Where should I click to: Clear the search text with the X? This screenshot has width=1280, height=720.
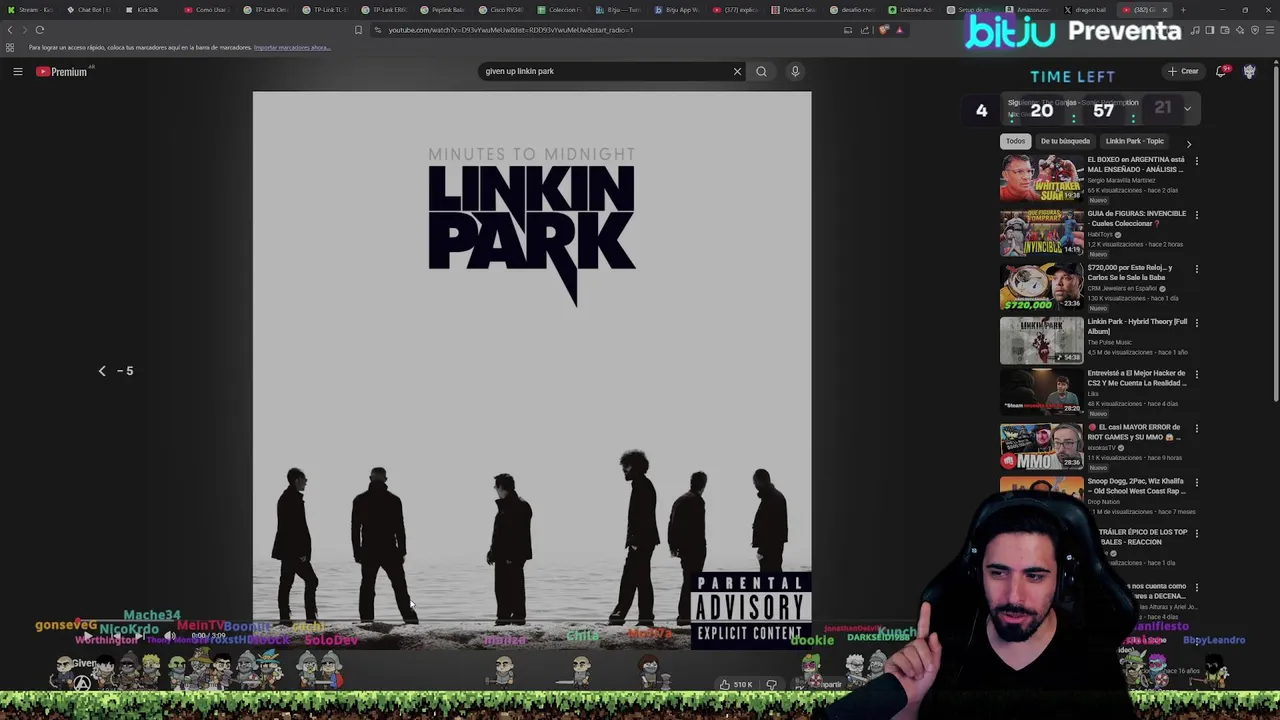point(737,71)
